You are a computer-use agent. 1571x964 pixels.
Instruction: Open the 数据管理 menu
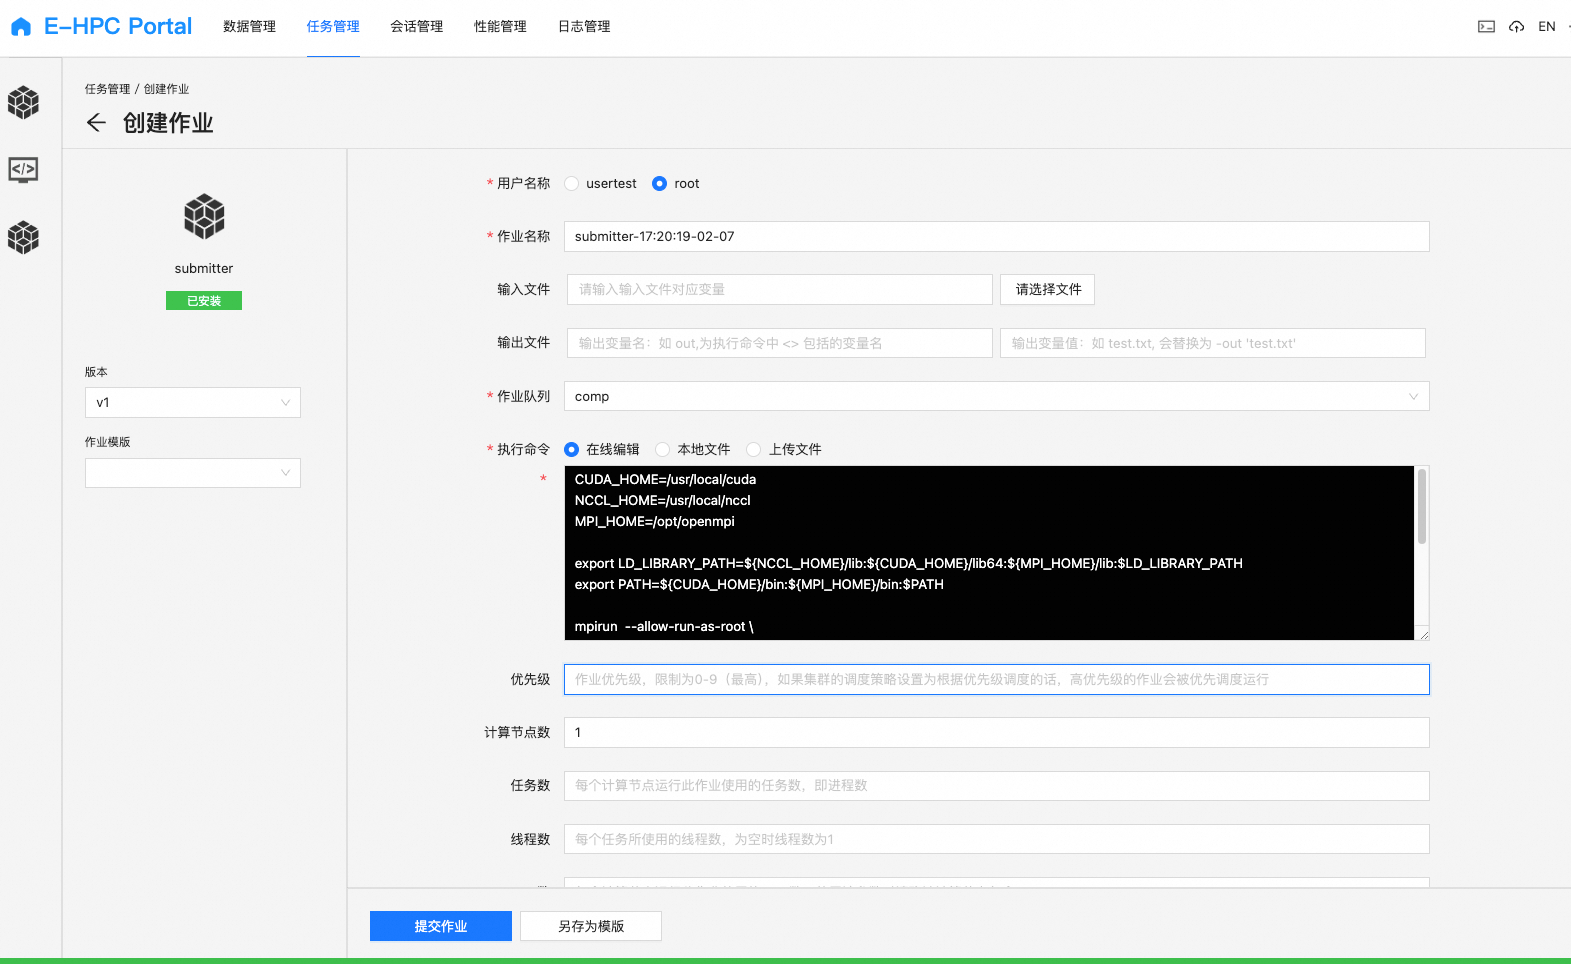click(x=249, y=27)
